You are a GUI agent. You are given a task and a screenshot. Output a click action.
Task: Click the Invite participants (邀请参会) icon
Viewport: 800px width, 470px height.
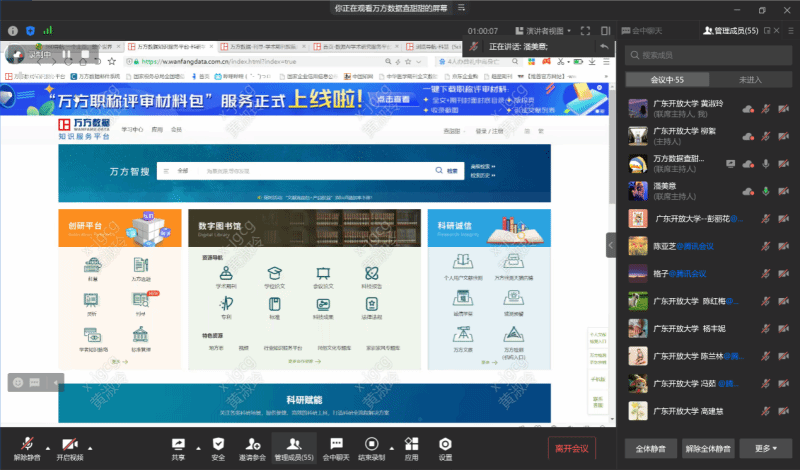(253, 449)
